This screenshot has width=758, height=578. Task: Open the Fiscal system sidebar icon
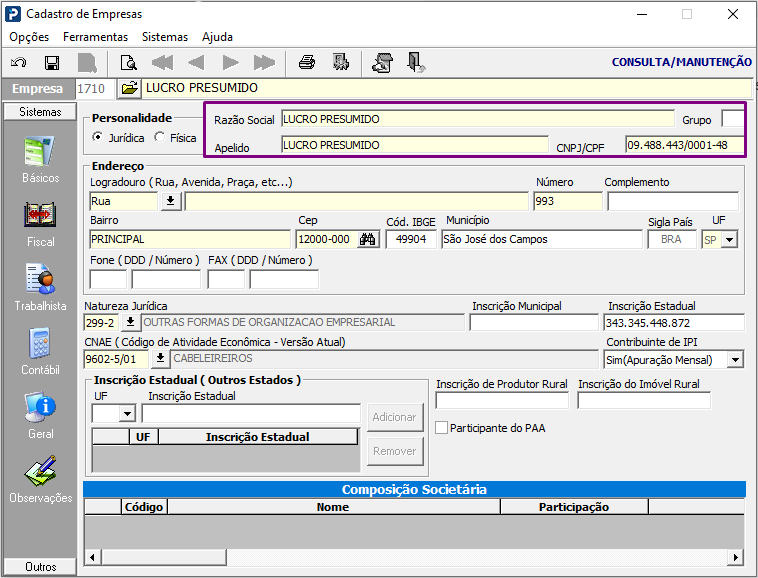pos(41,215)
